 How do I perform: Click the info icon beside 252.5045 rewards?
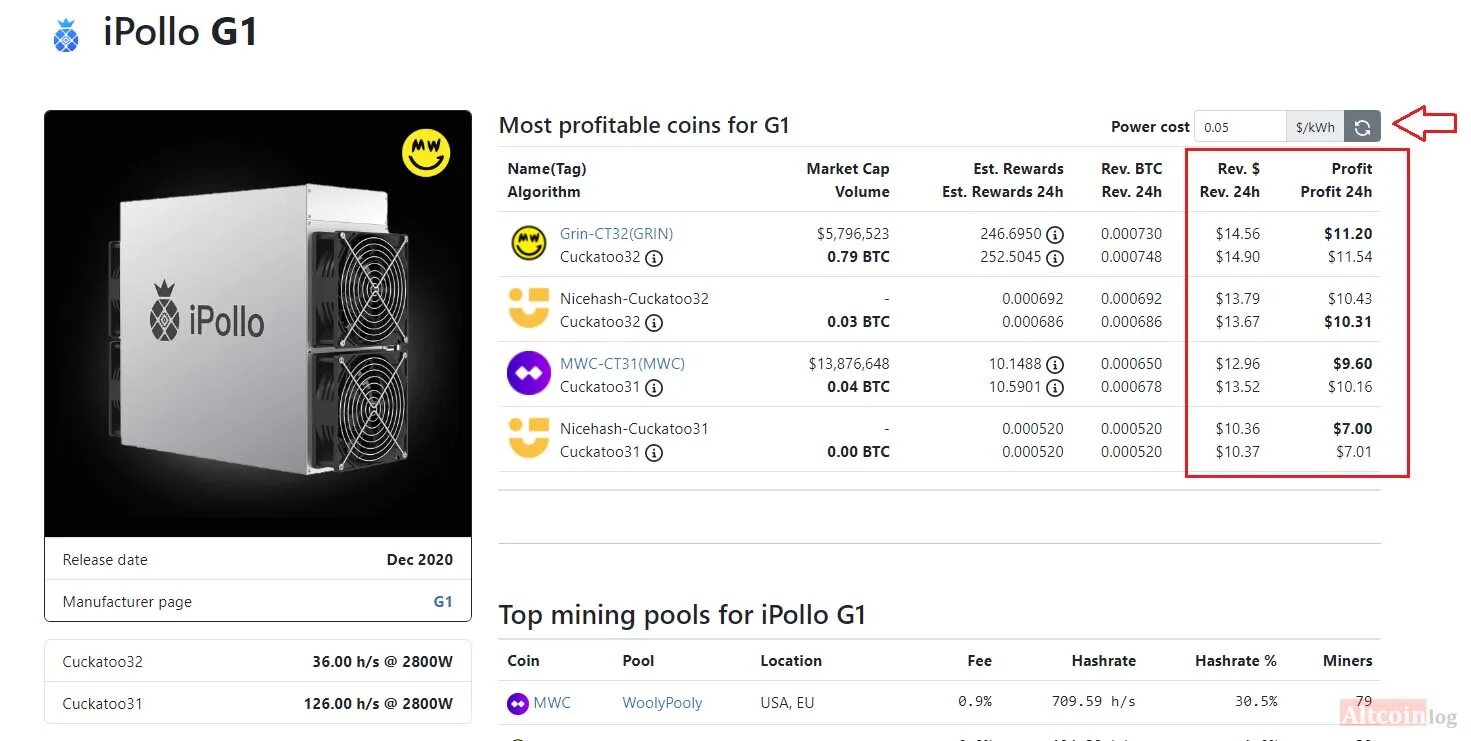pyautogui.click(x=1054, y=258)
